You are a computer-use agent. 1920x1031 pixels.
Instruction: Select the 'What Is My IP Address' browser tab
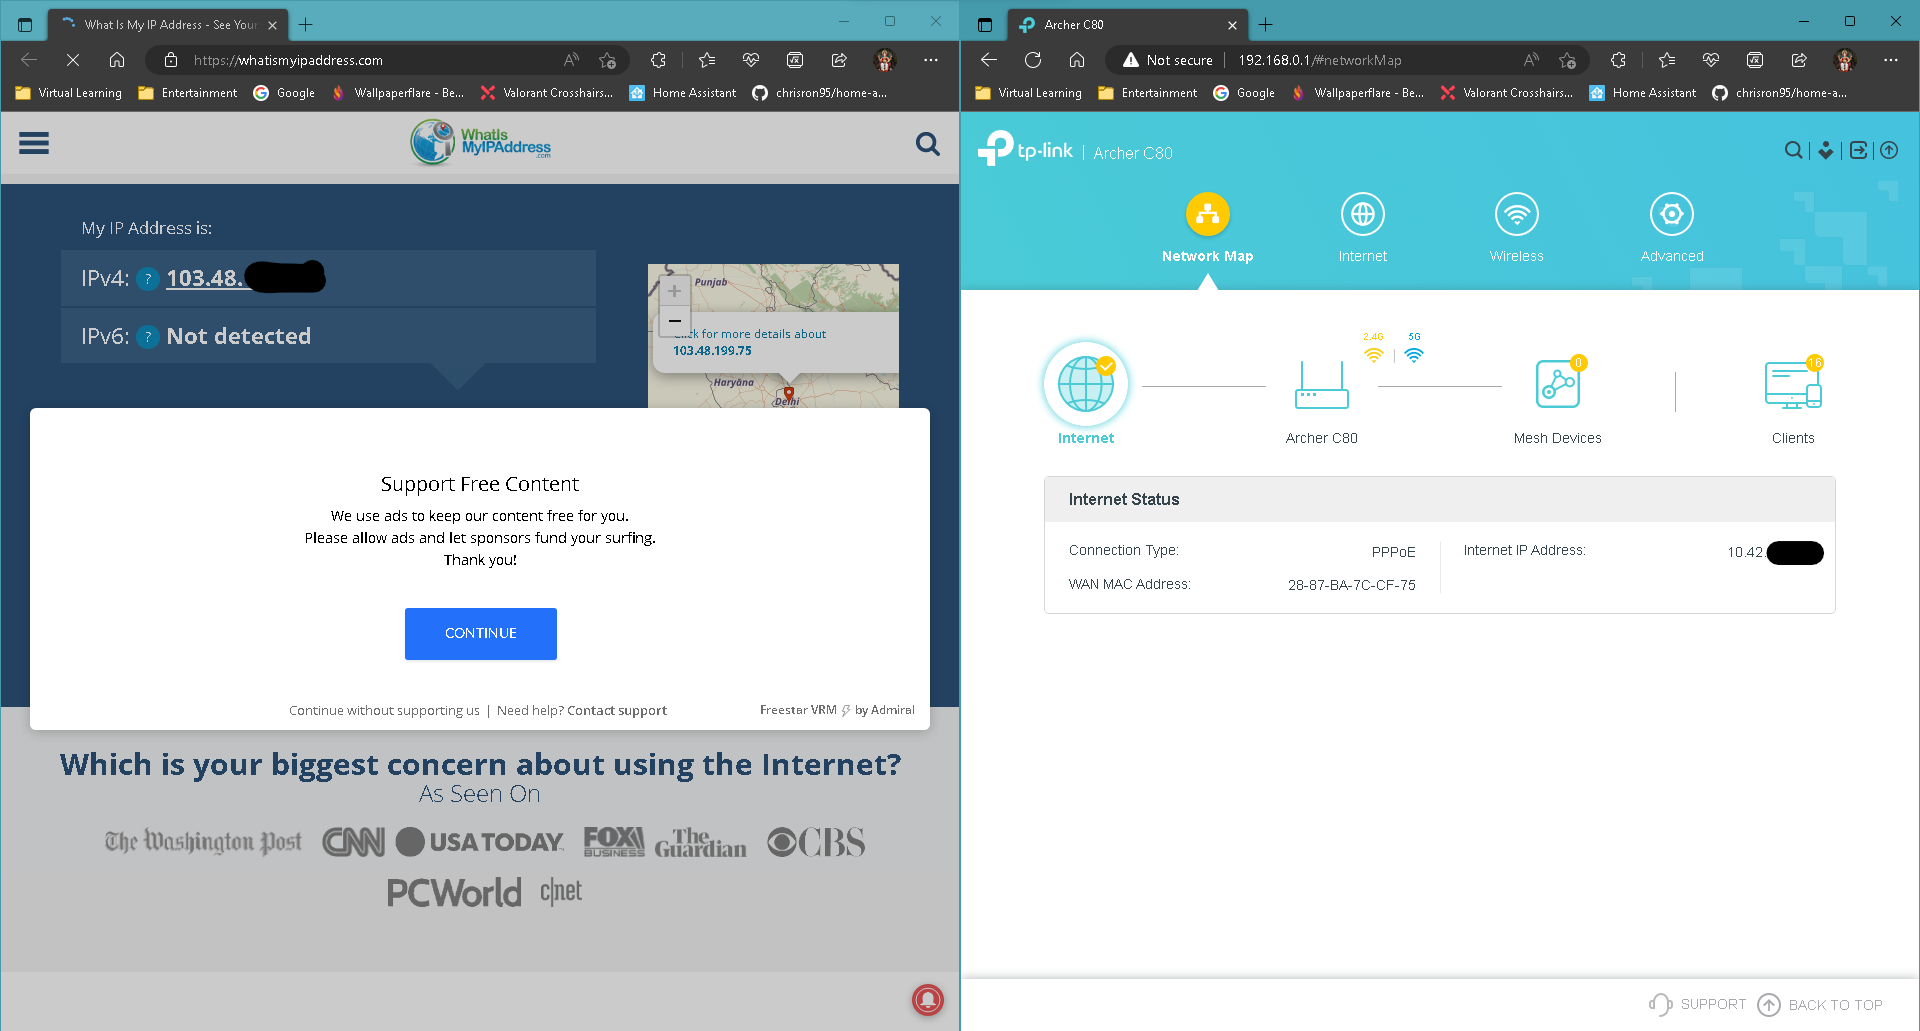coord(168,25)
